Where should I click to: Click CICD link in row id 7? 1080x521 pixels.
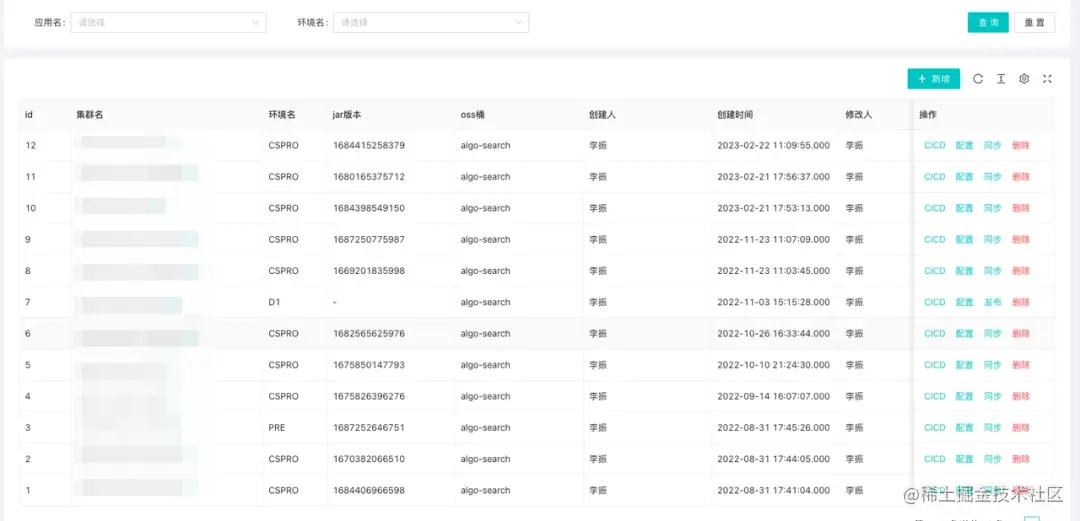(x=935, y=302)
